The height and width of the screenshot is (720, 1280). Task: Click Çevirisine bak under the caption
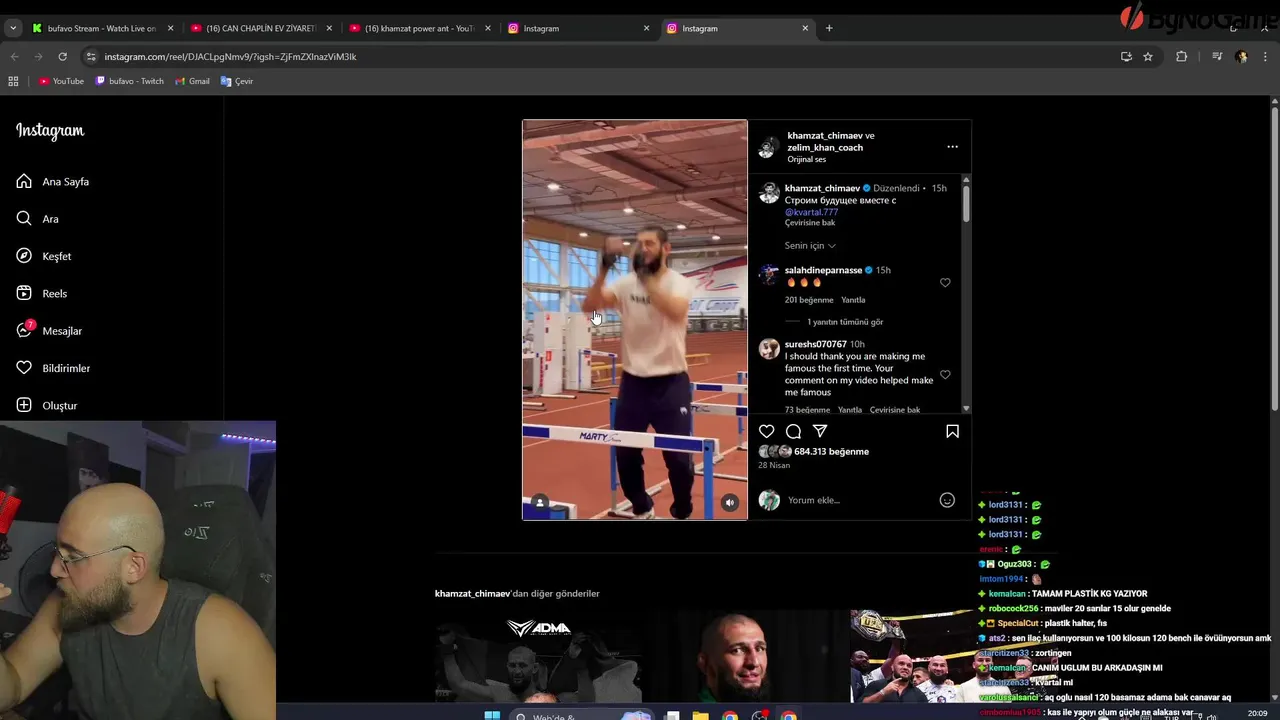pyautogui.click(x=810, y=223)
